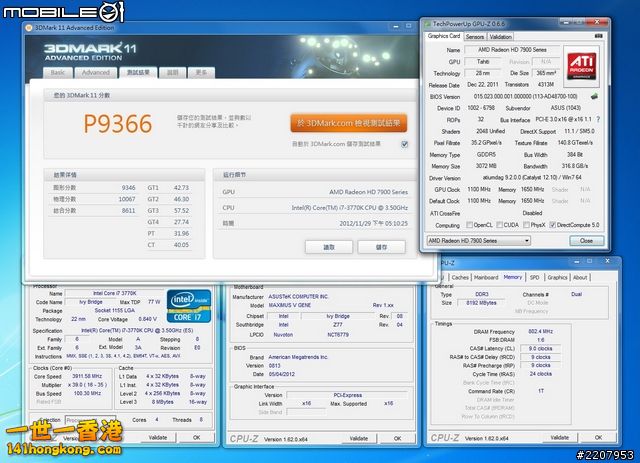Click the Intel Core i7 logo in CPU-Z

pyautogui.click(x=188, y=303)
